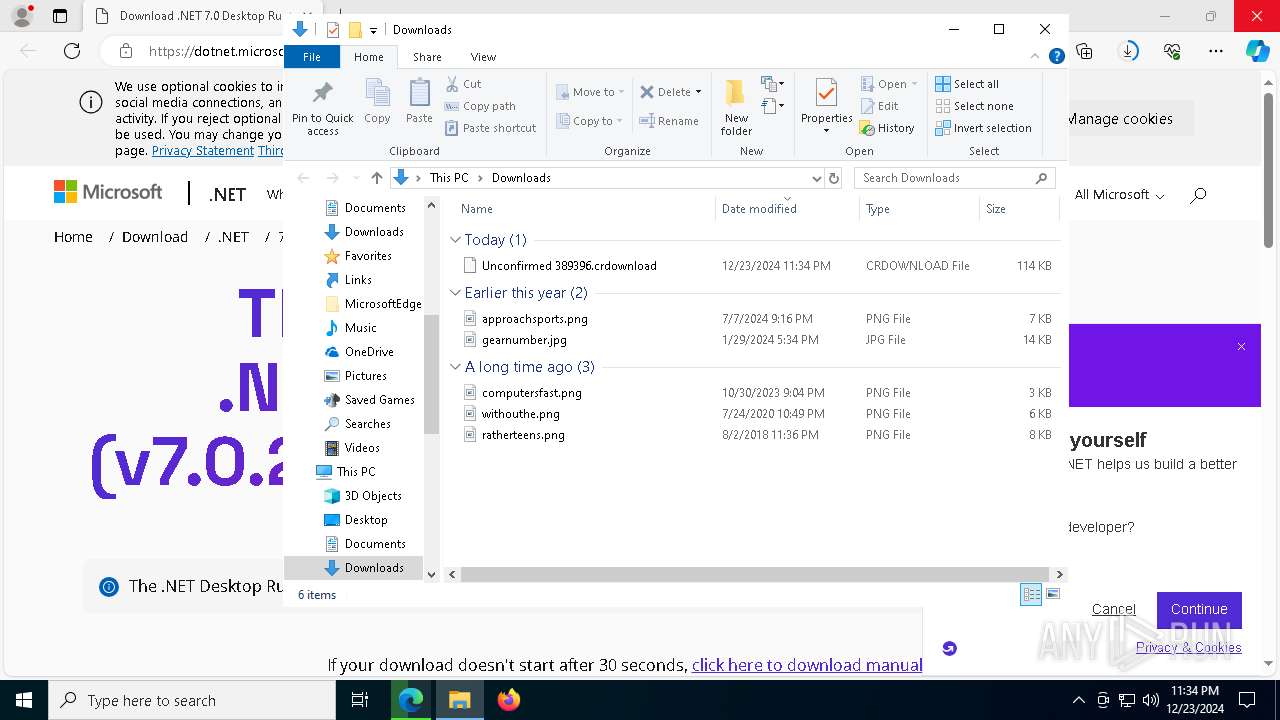Collapse the Earlier this year group
The width and height of the screenshot is (1280, 720).
pos(455,293)
